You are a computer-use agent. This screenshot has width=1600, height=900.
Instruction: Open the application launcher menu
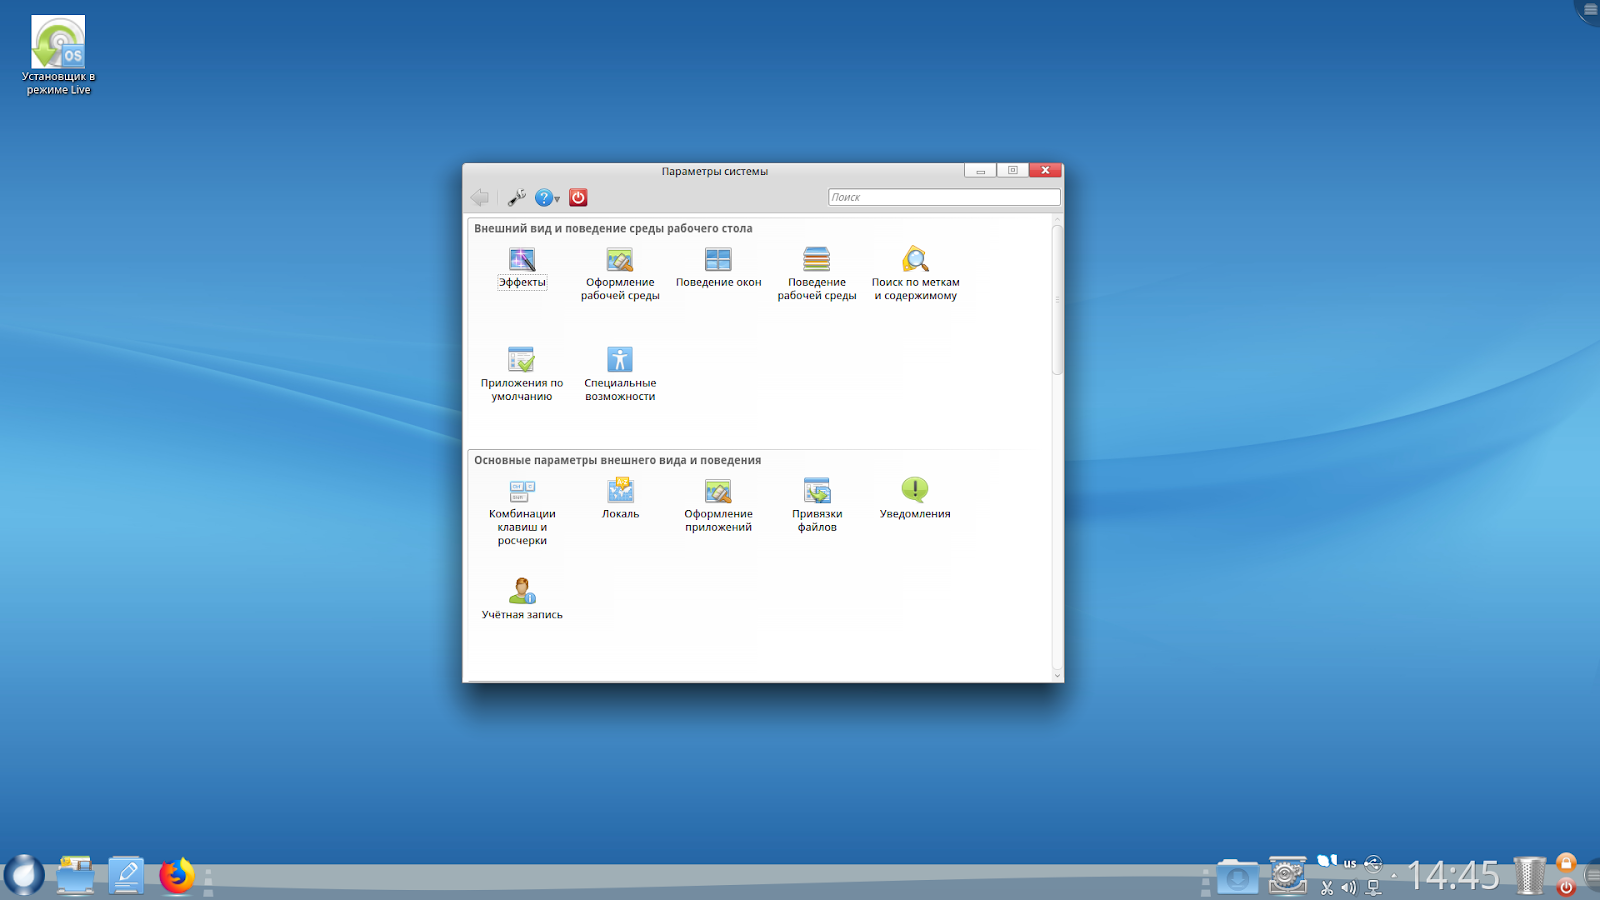coord(24,875)
